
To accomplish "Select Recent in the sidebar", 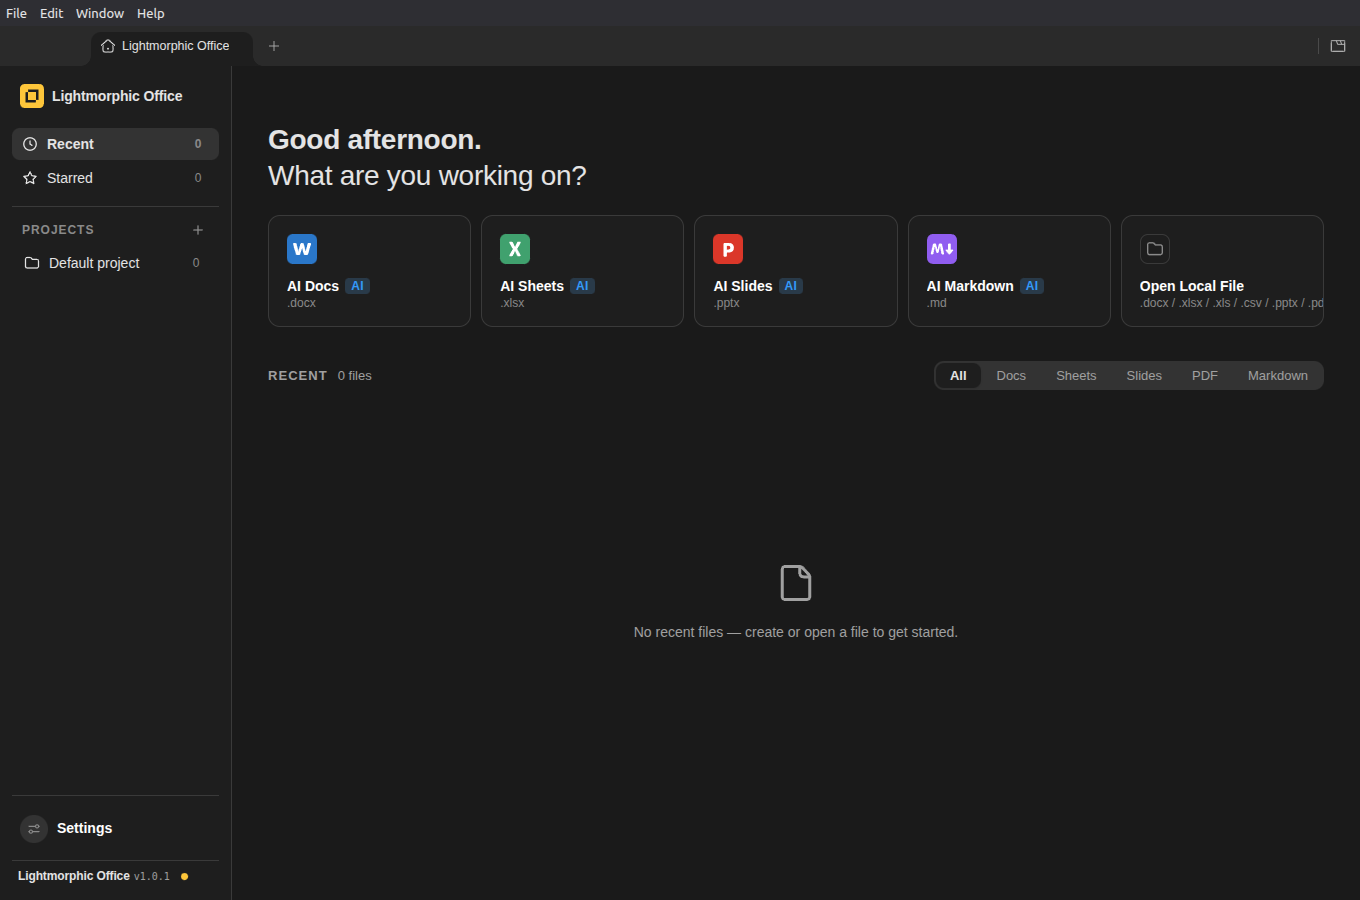I will click(x=115, y=144).
